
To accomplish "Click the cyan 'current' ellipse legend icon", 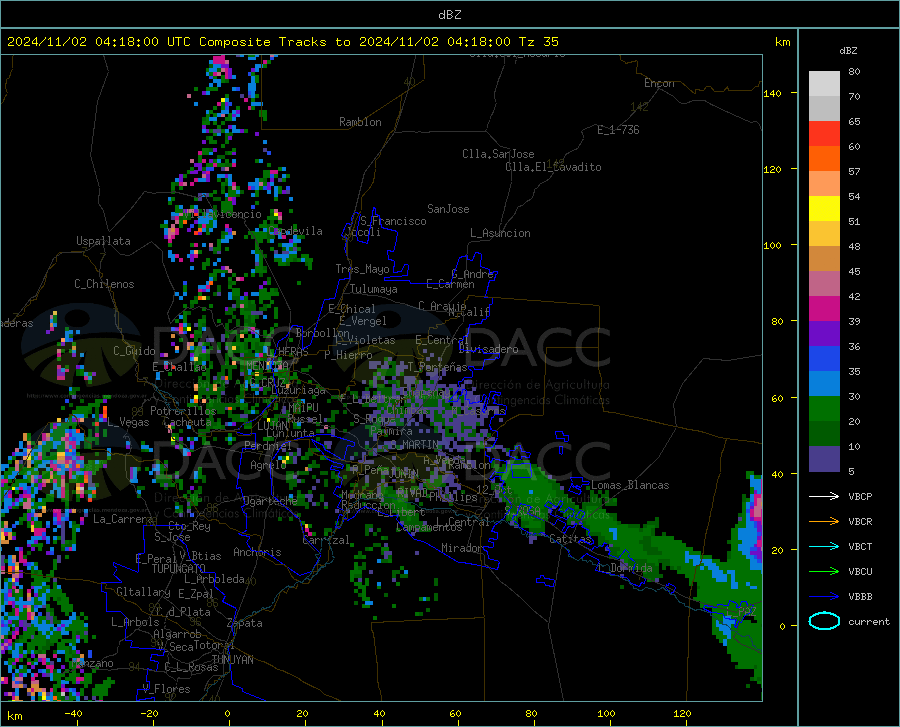I will point(824,621).
